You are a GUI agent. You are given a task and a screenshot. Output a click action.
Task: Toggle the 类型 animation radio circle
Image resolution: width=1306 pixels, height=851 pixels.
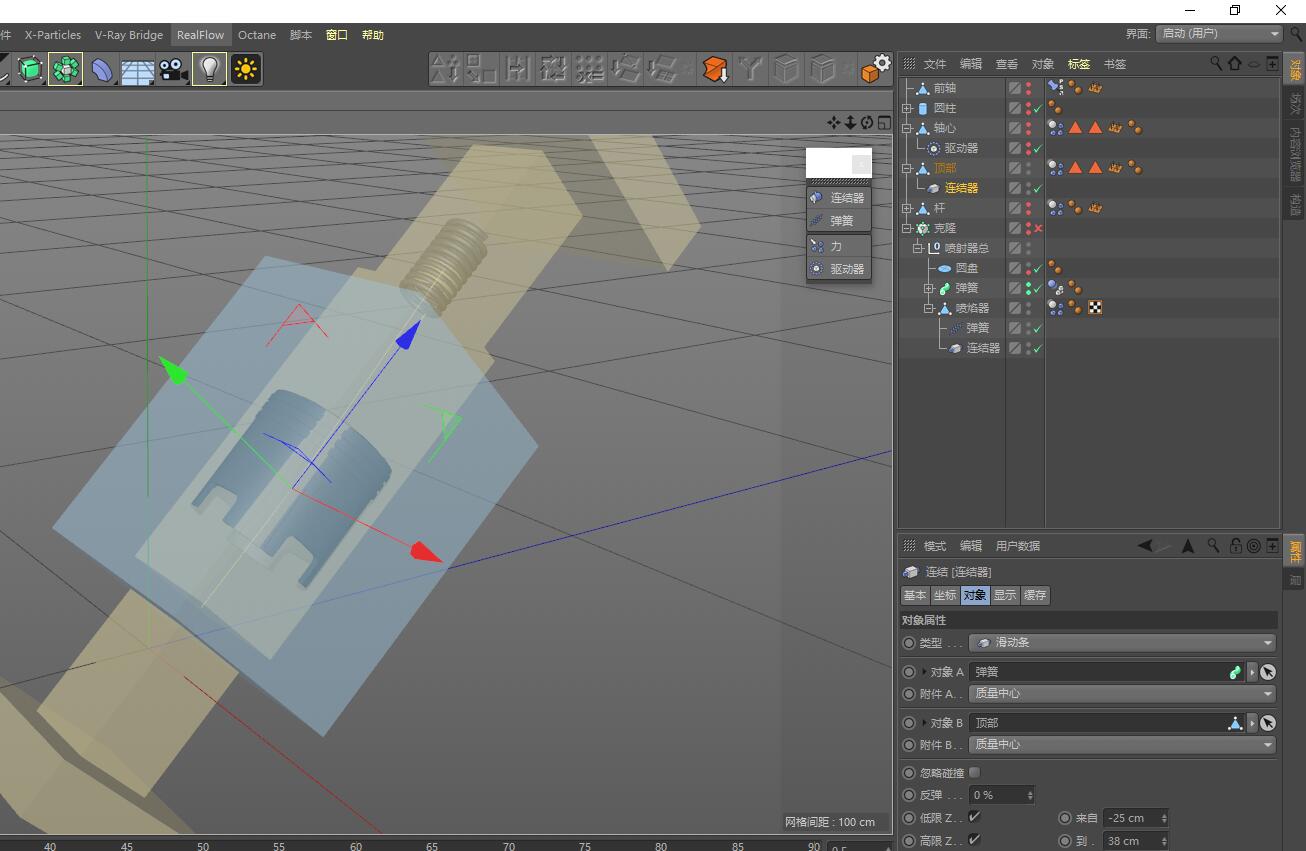[909, 643]
